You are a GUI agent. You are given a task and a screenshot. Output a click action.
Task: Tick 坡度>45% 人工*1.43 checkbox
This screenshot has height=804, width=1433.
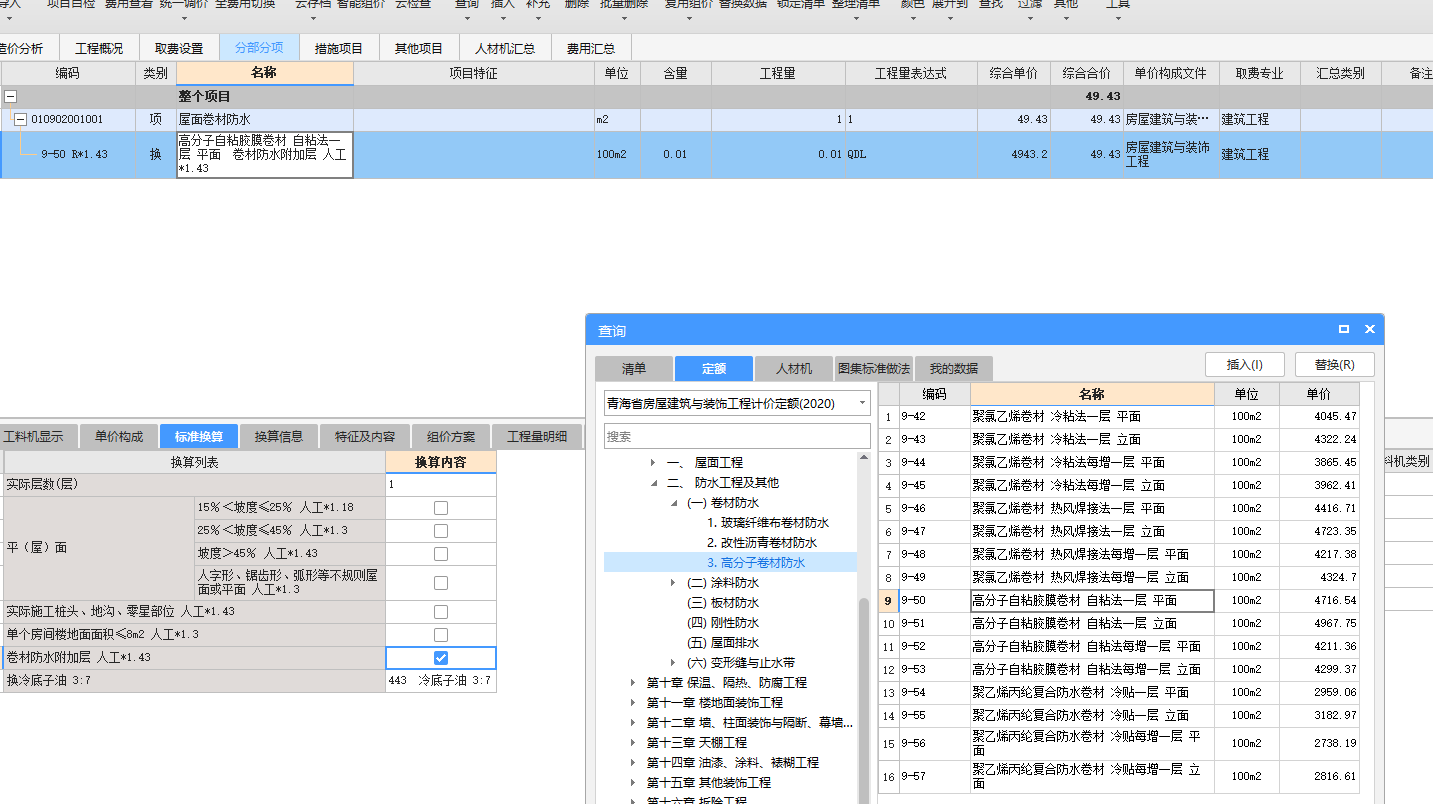[x=441, y=554]
